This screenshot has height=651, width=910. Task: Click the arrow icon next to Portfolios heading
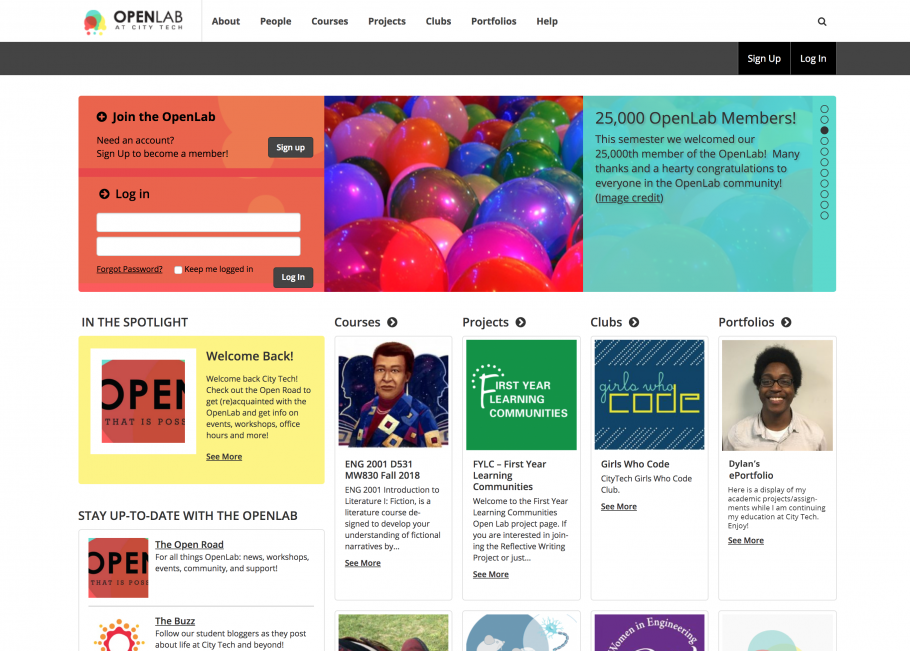pyautogui.click(x=786, y=322)
